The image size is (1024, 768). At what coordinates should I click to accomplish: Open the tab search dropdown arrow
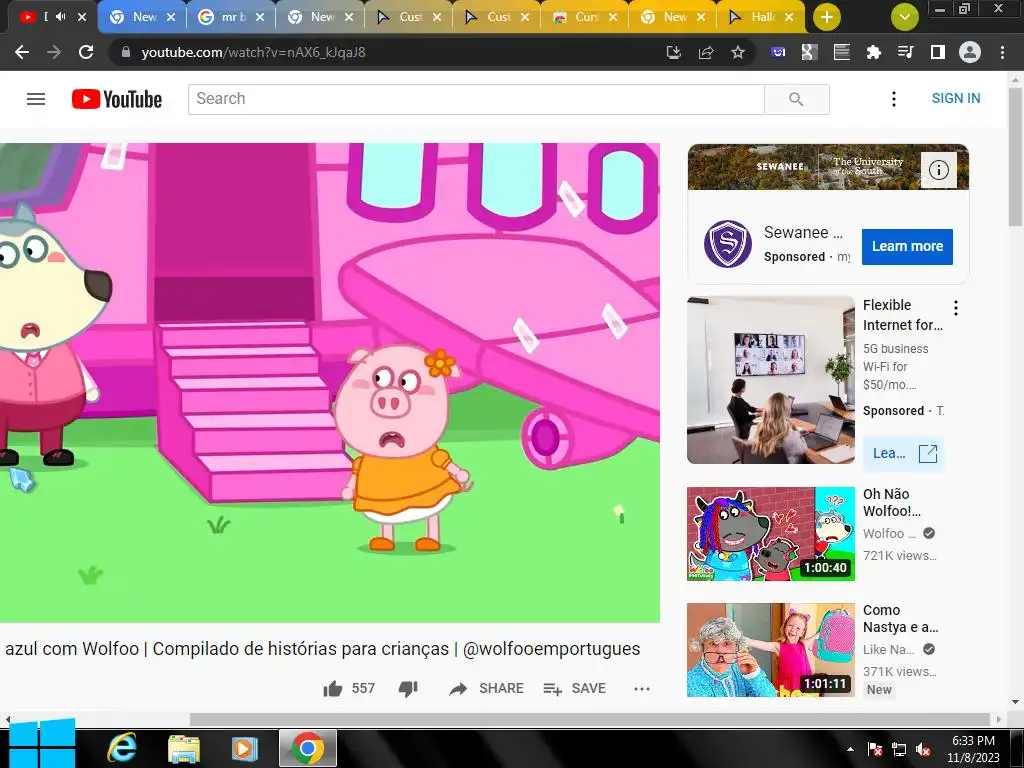tap(904, 17)
